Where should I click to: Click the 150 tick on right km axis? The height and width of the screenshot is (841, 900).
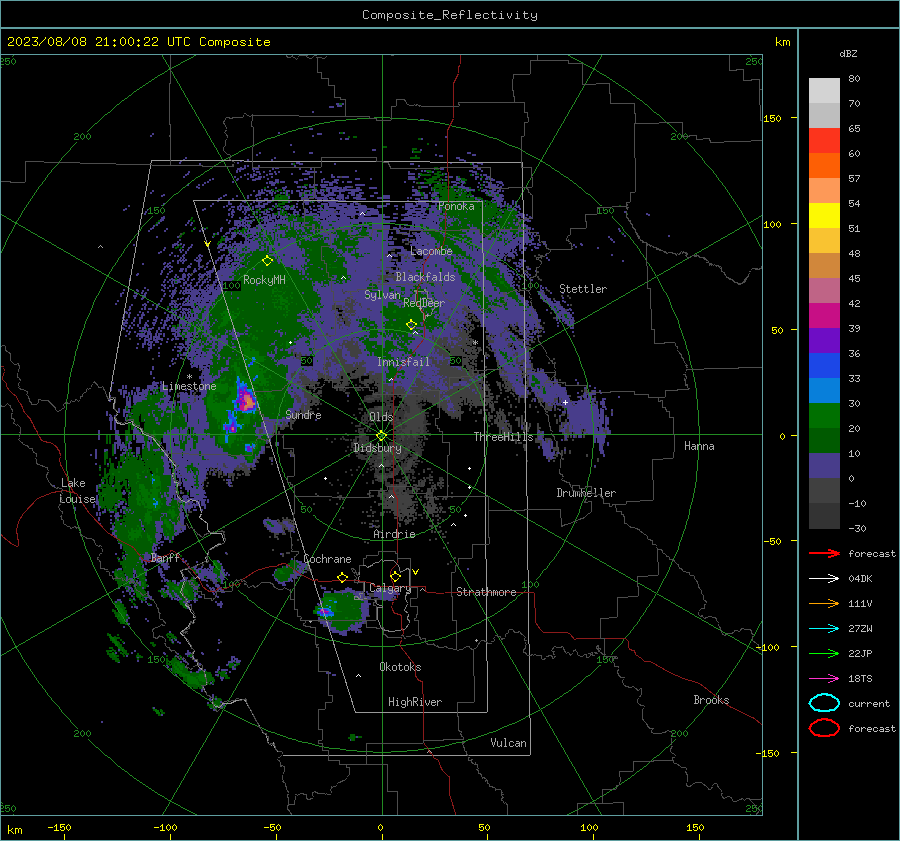pyautogui.click(x=772, y=118)
